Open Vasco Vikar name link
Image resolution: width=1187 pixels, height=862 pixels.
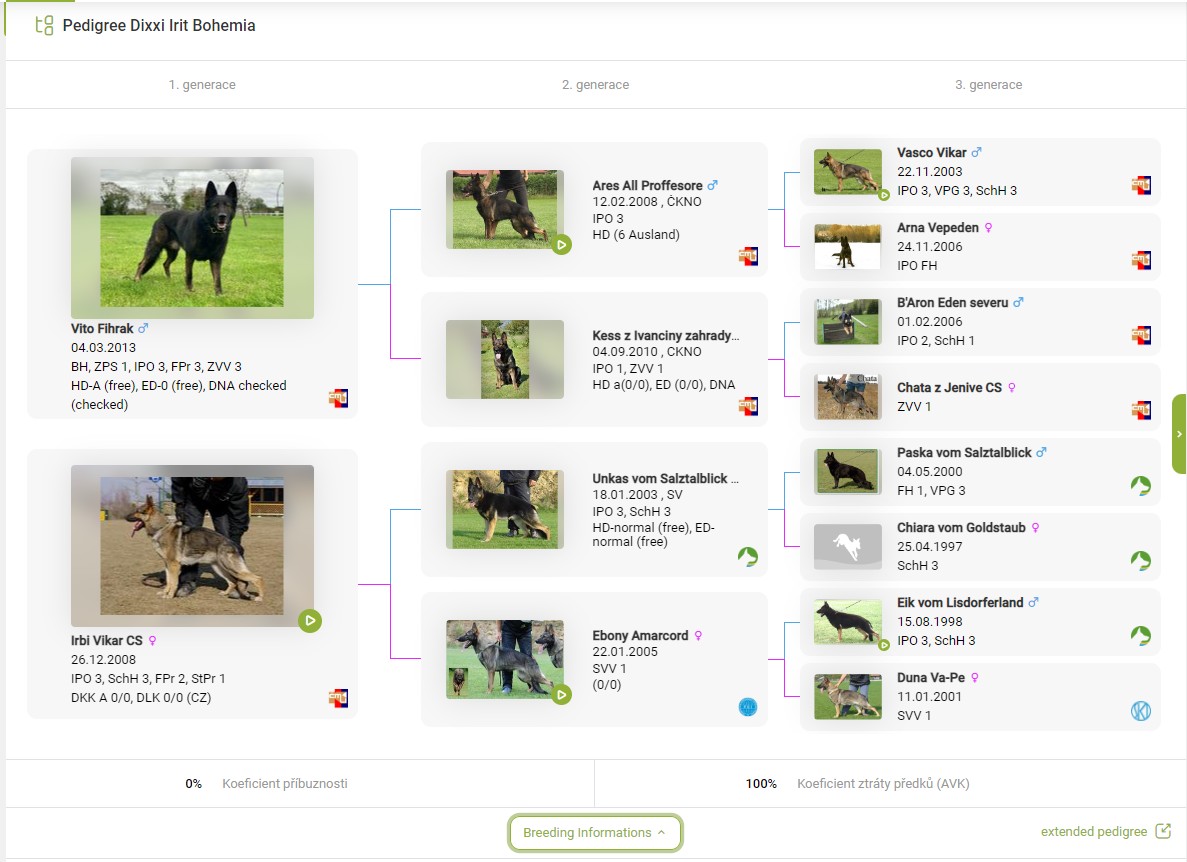932,152
